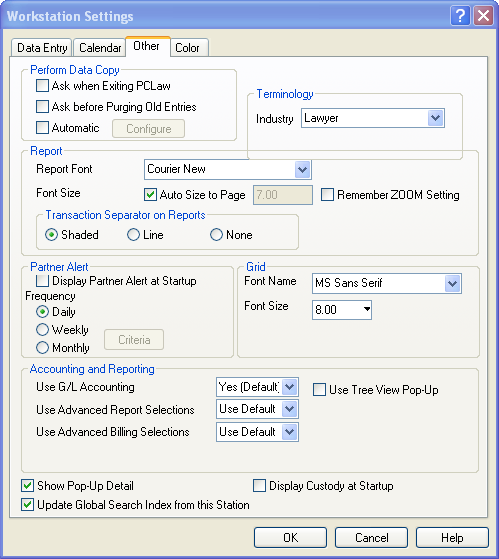Screen dimensions: 499x559
Task: Open Help for this dialog
Action: pyautogui.click(x=452, y=538)
